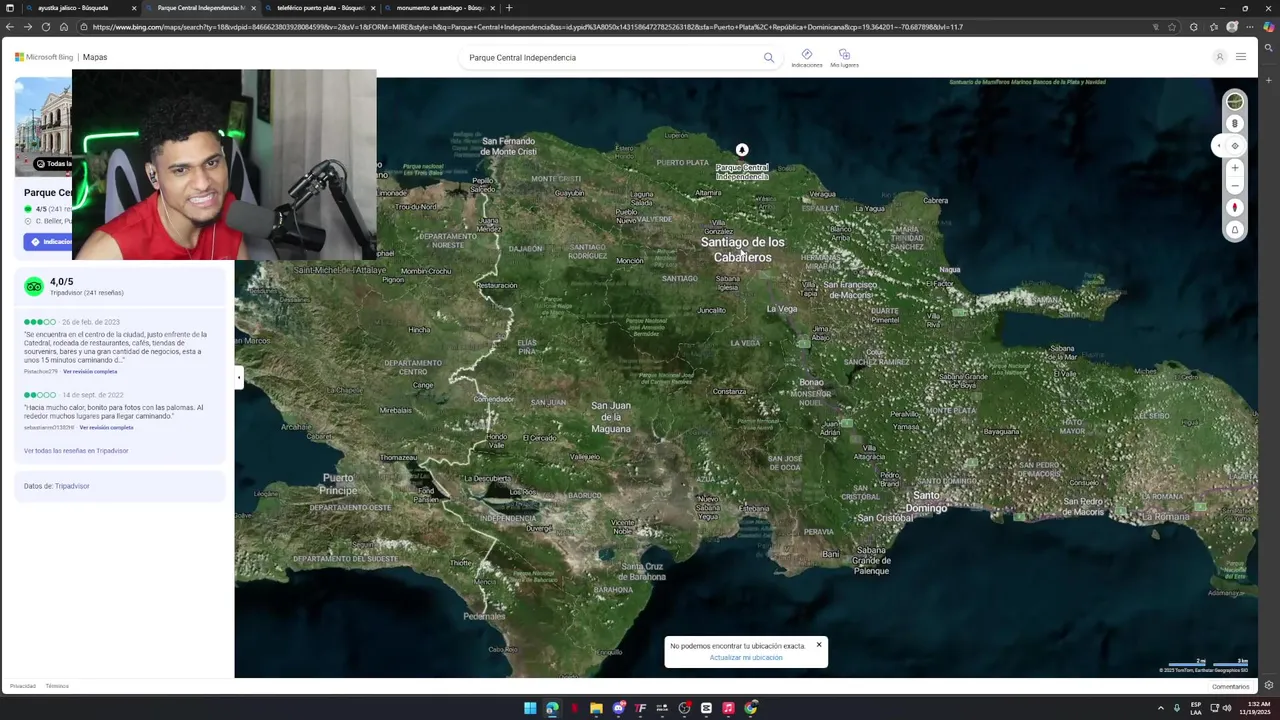This screenshot has height=720, width=1280.
Task: Open Edge sidebar settings gear
Action: tap(1269, 685)
